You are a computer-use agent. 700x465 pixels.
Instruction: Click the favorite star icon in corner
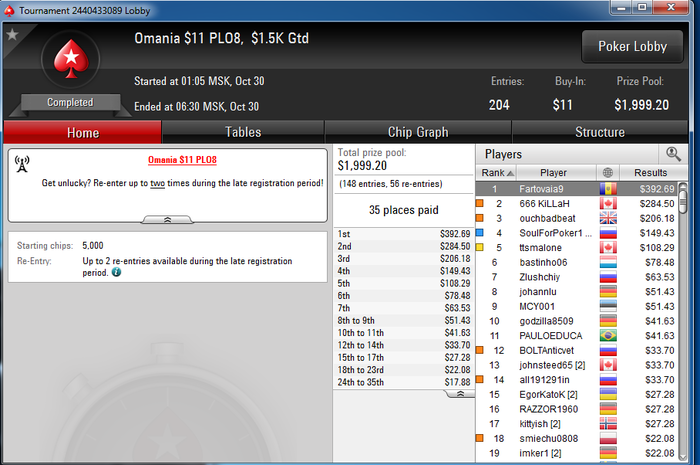pyautogui.click(x=12, y=34)
